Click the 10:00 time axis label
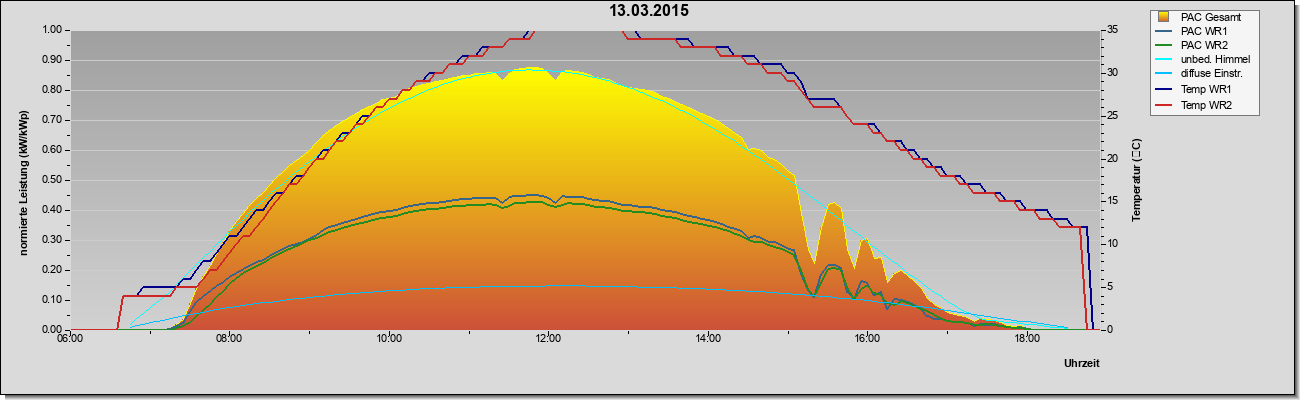Viewport: 1300px width, 400px height. 389,340
